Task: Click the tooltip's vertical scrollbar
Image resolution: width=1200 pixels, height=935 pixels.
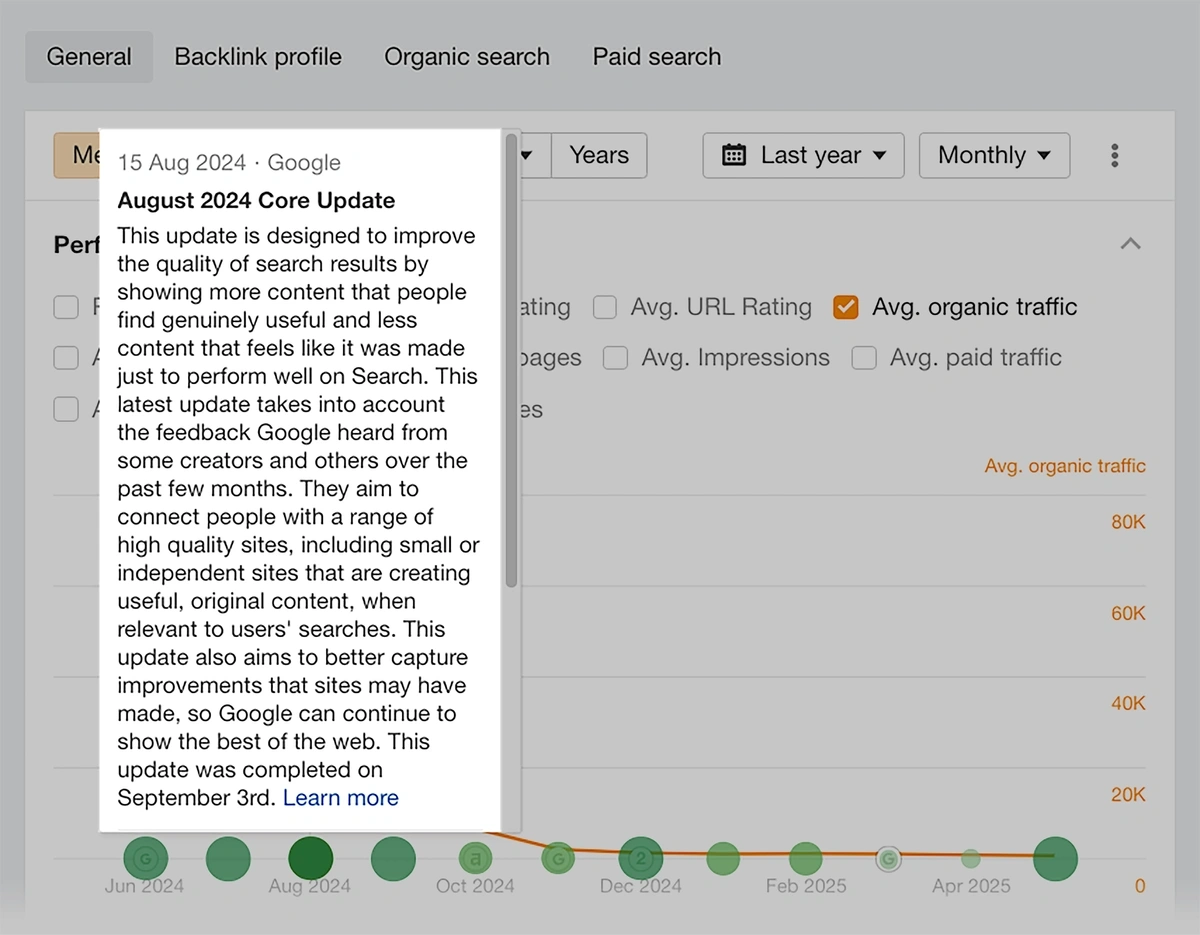Action: tap(511, 360)
